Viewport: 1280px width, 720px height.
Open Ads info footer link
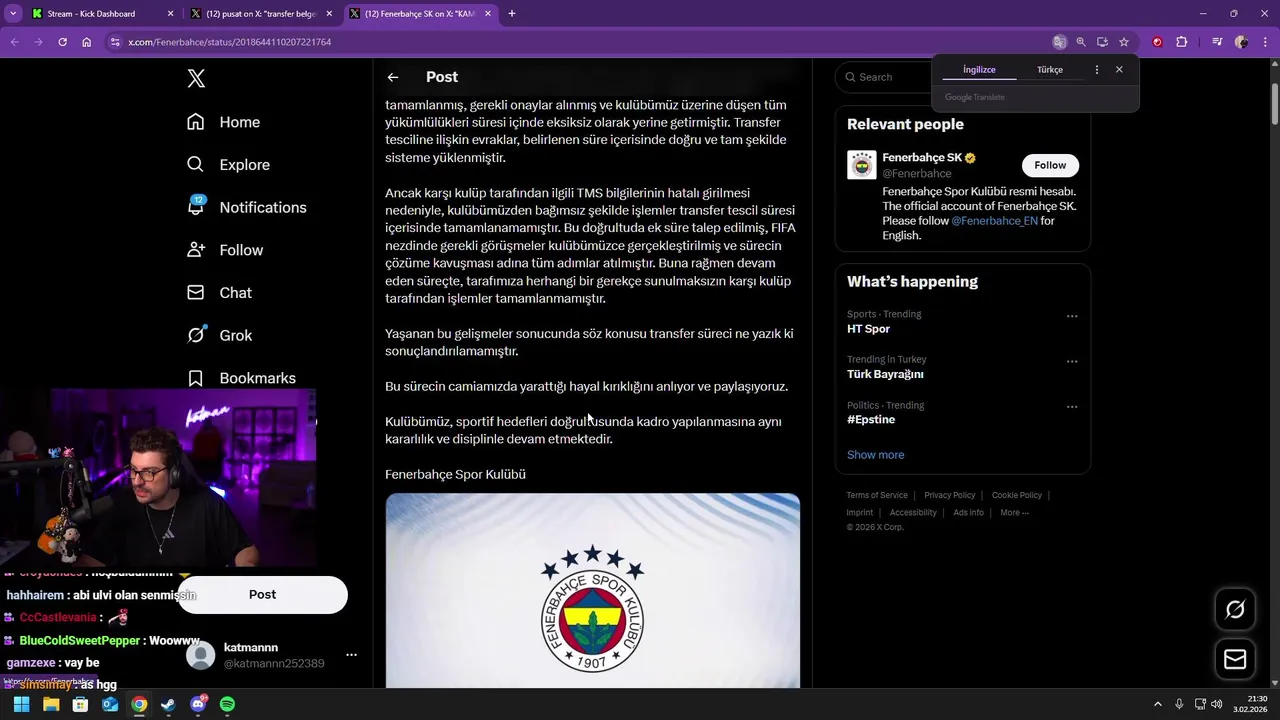click(x=968, y=513)
